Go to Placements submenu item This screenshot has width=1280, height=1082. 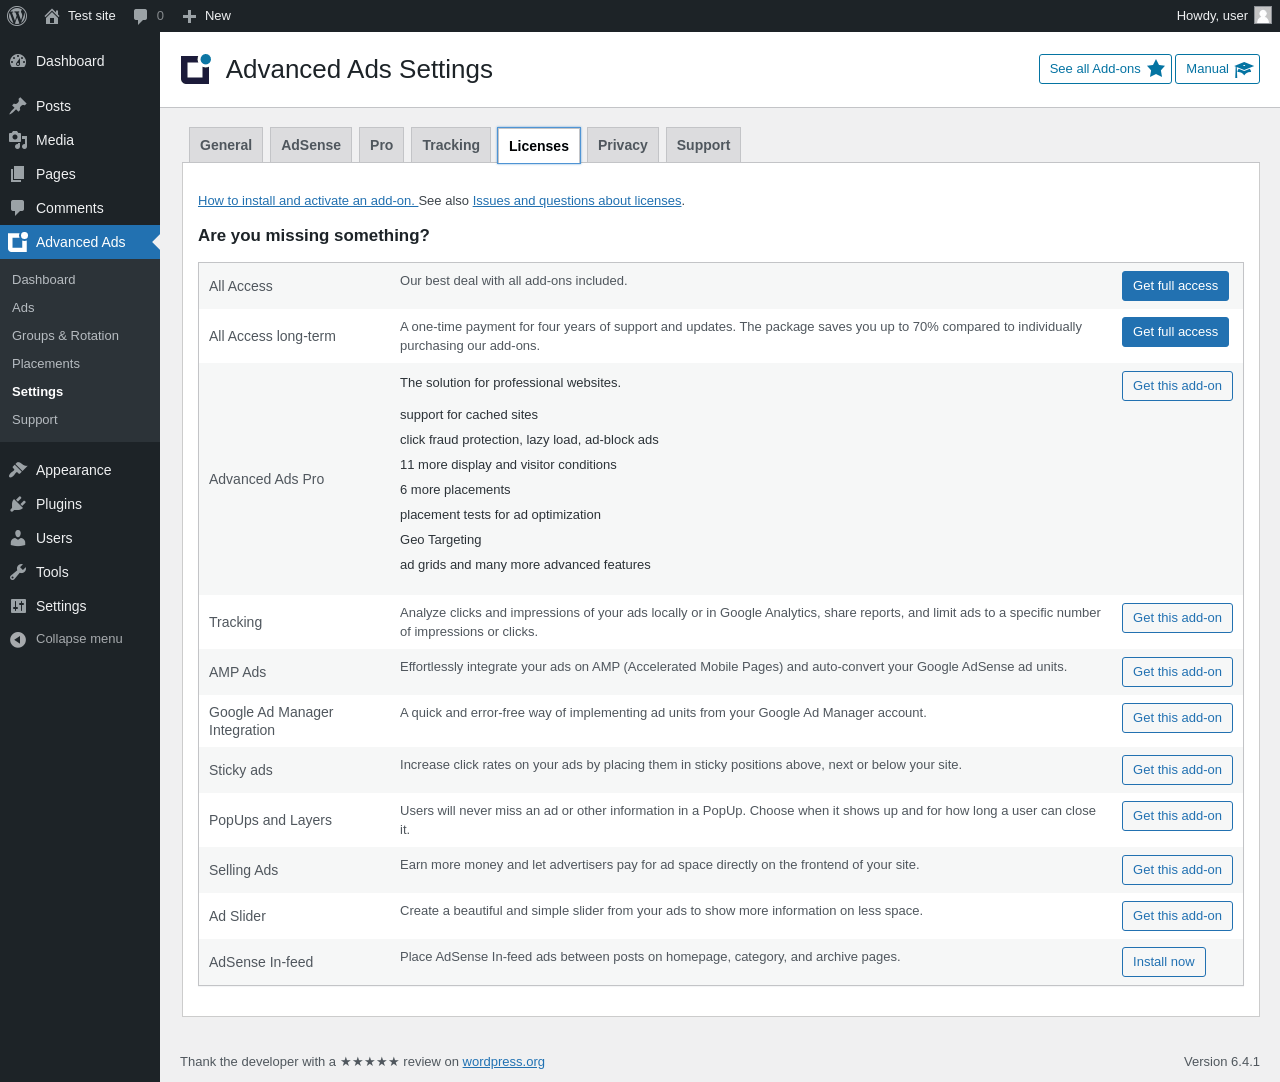46,364
